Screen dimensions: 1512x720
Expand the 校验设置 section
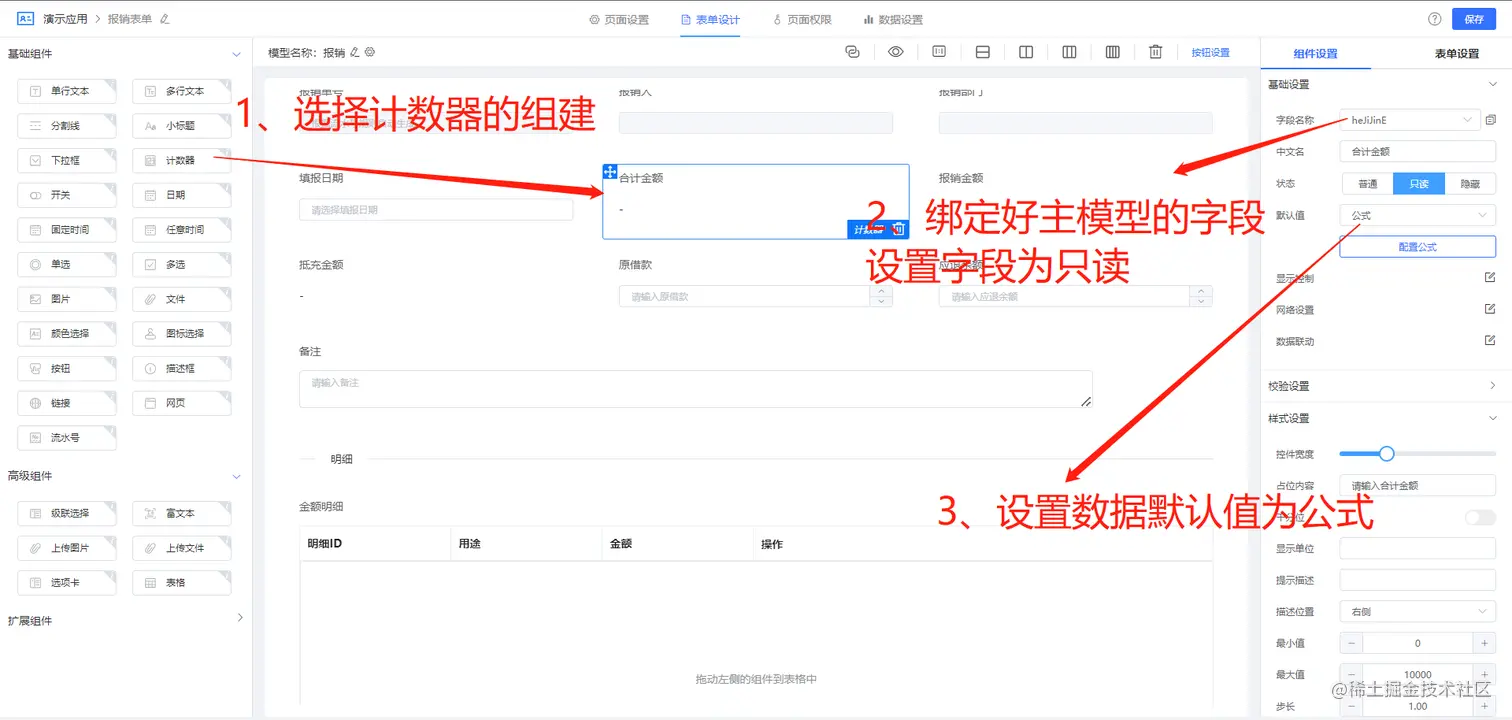pos(1493,386)
